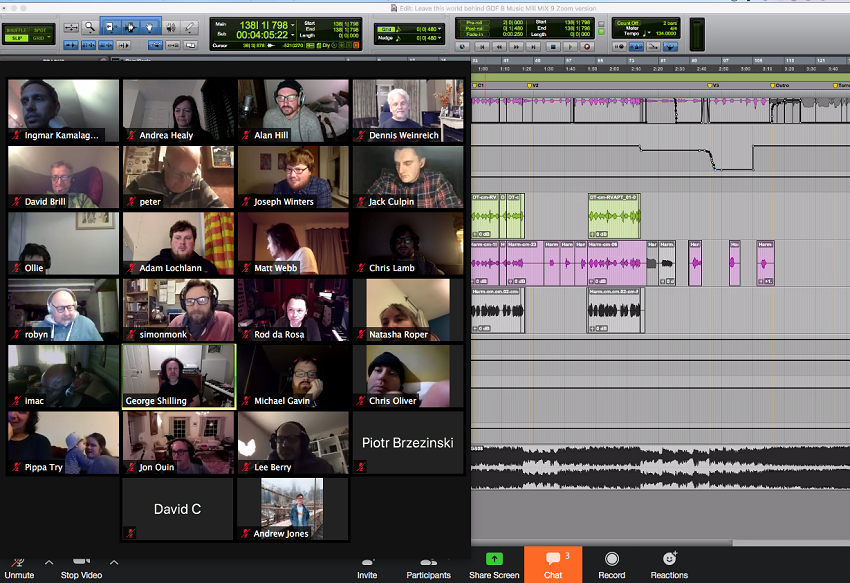Toggle the metronome click button

[636, 47]
